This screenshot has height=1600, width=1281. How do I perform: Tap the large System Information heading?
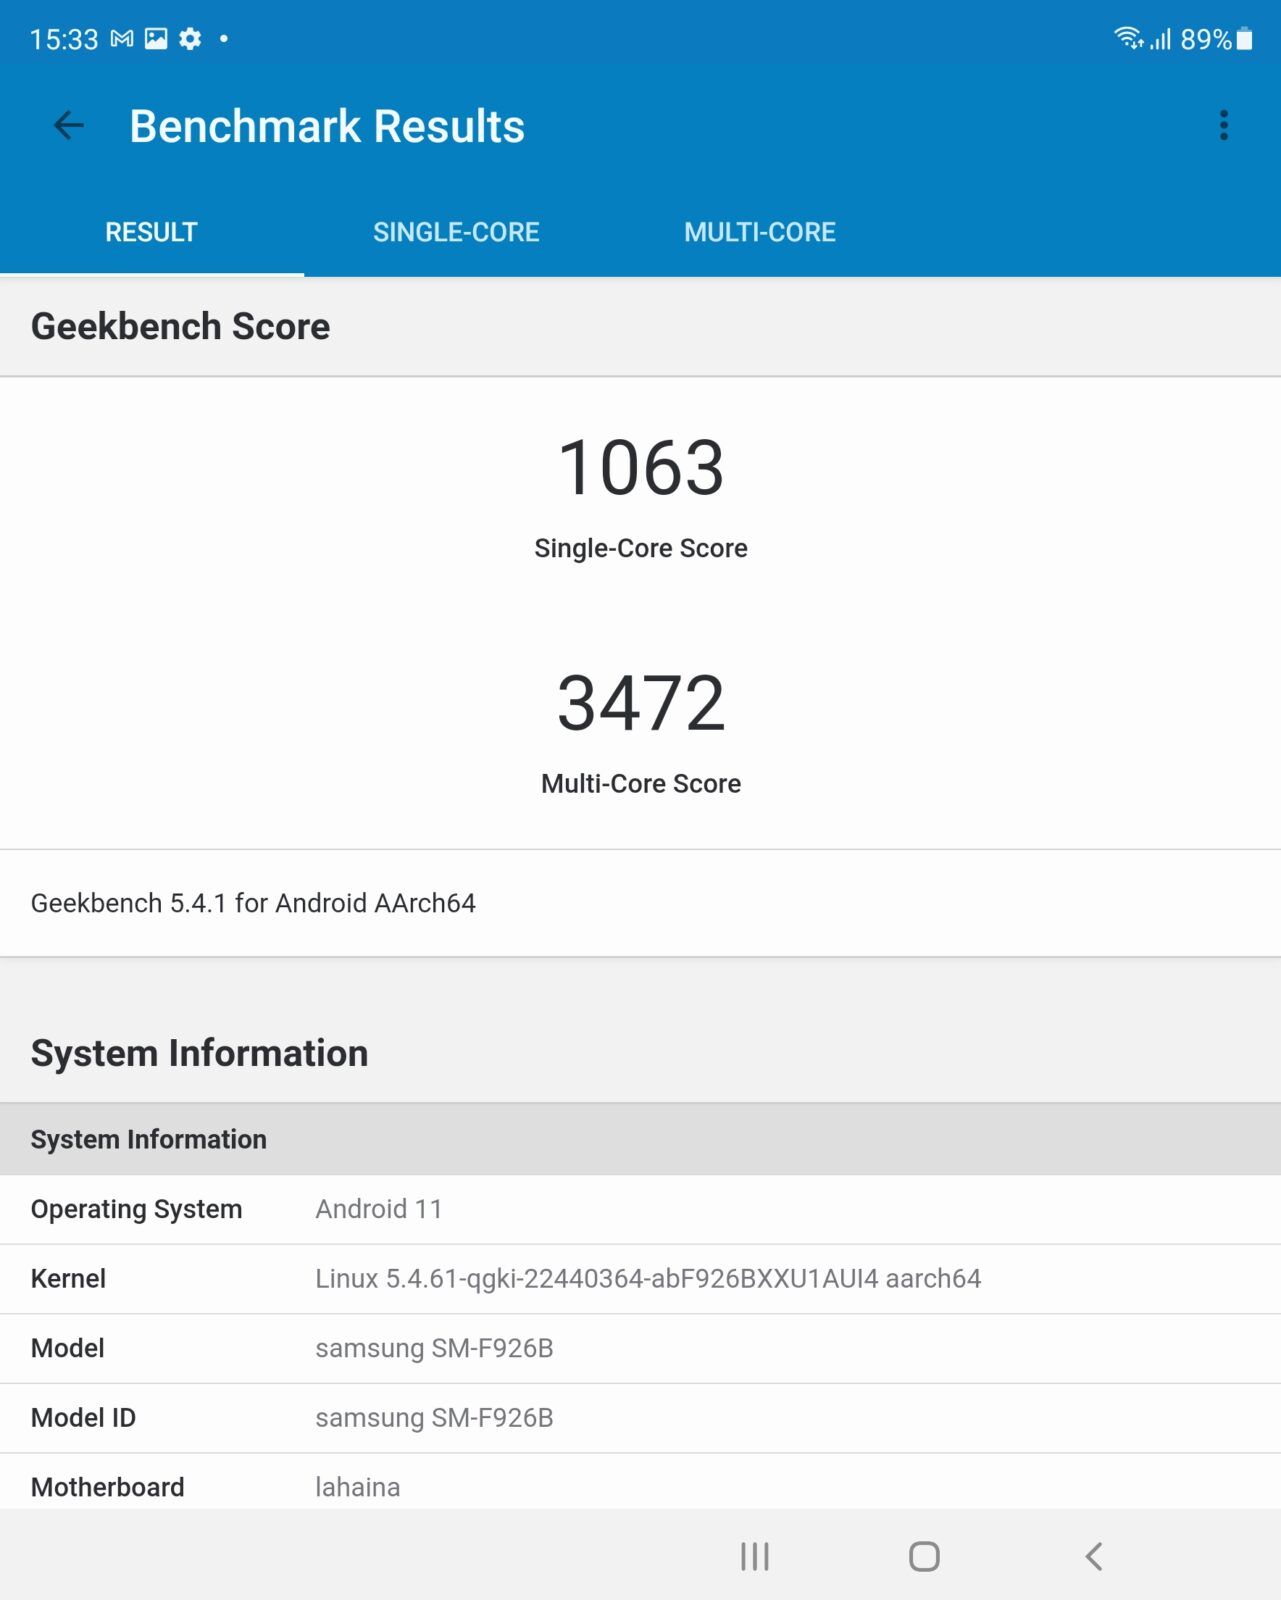199,1053
